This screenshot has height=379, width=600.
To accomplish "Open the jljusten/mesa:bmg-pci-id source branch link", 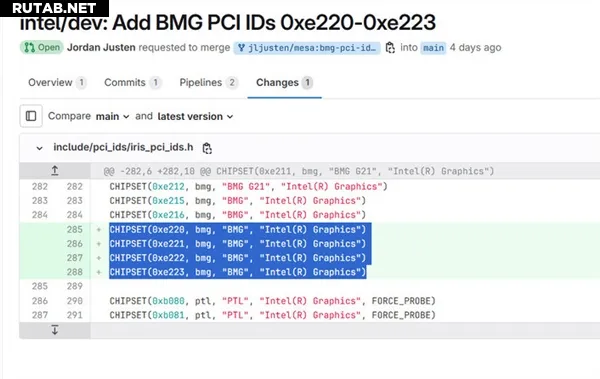I will coord(307,48).
